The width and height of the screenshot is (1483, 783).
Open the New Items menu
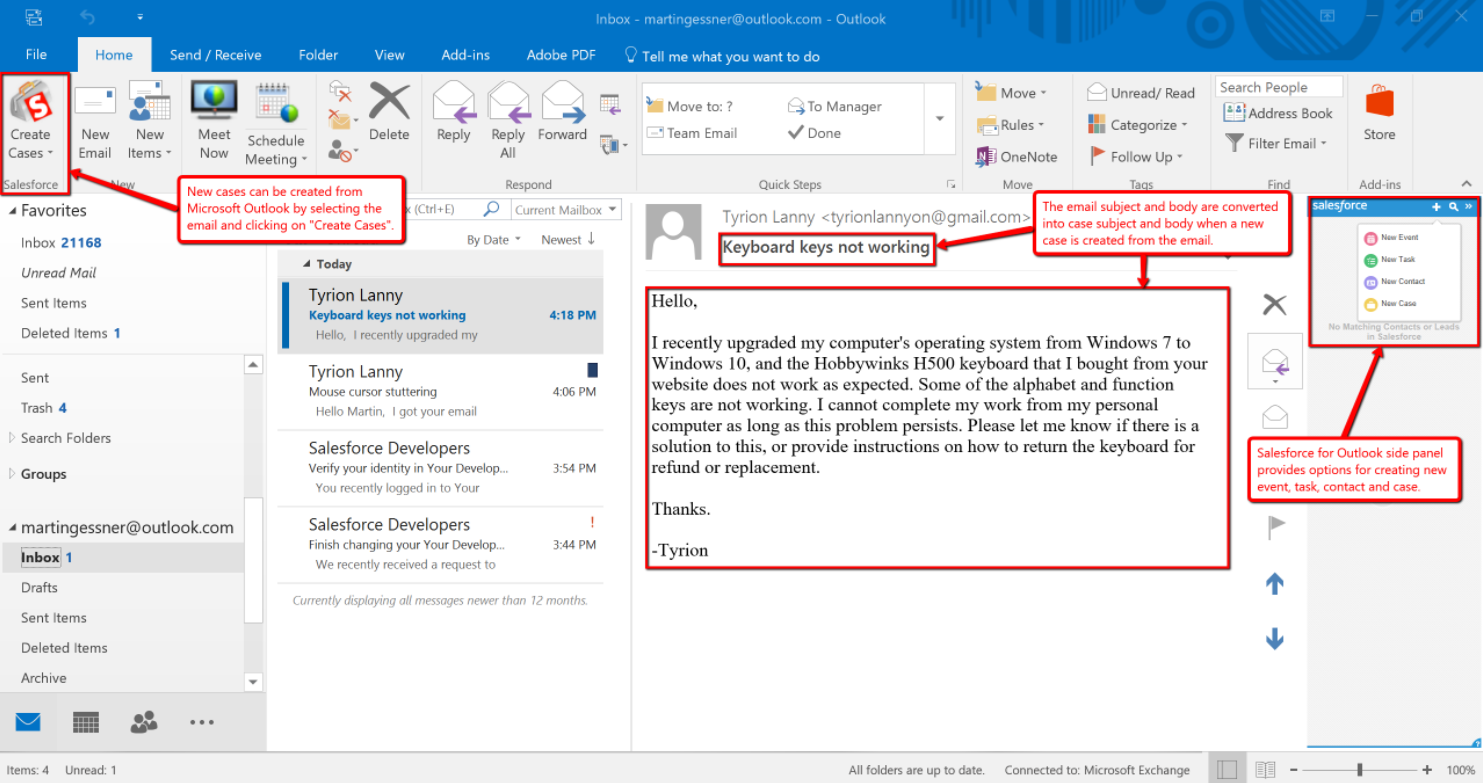(150, 122)
